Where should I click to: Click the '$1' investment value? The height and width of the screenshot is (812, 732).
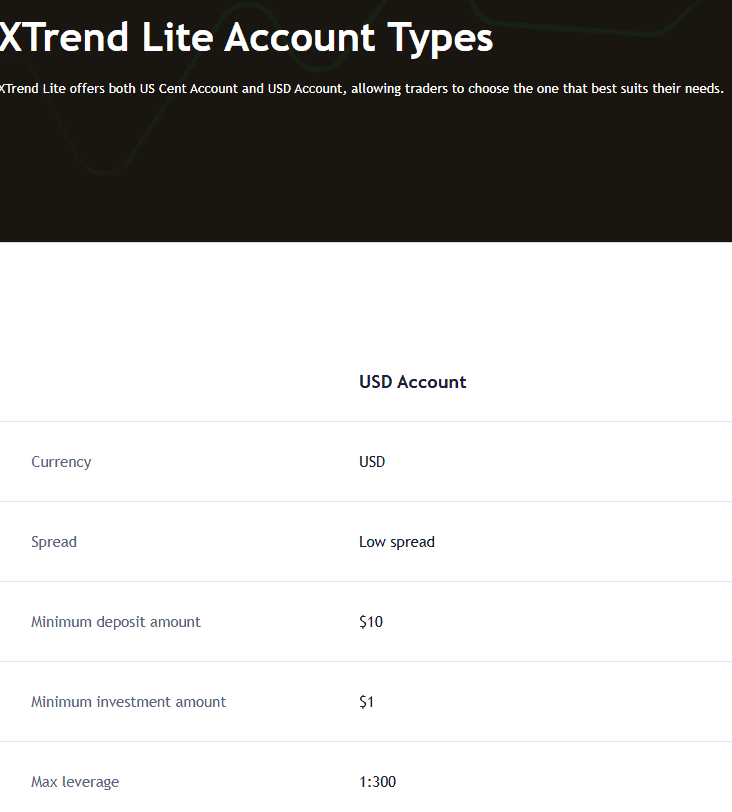pyautogui.click(x=366, y=702)
